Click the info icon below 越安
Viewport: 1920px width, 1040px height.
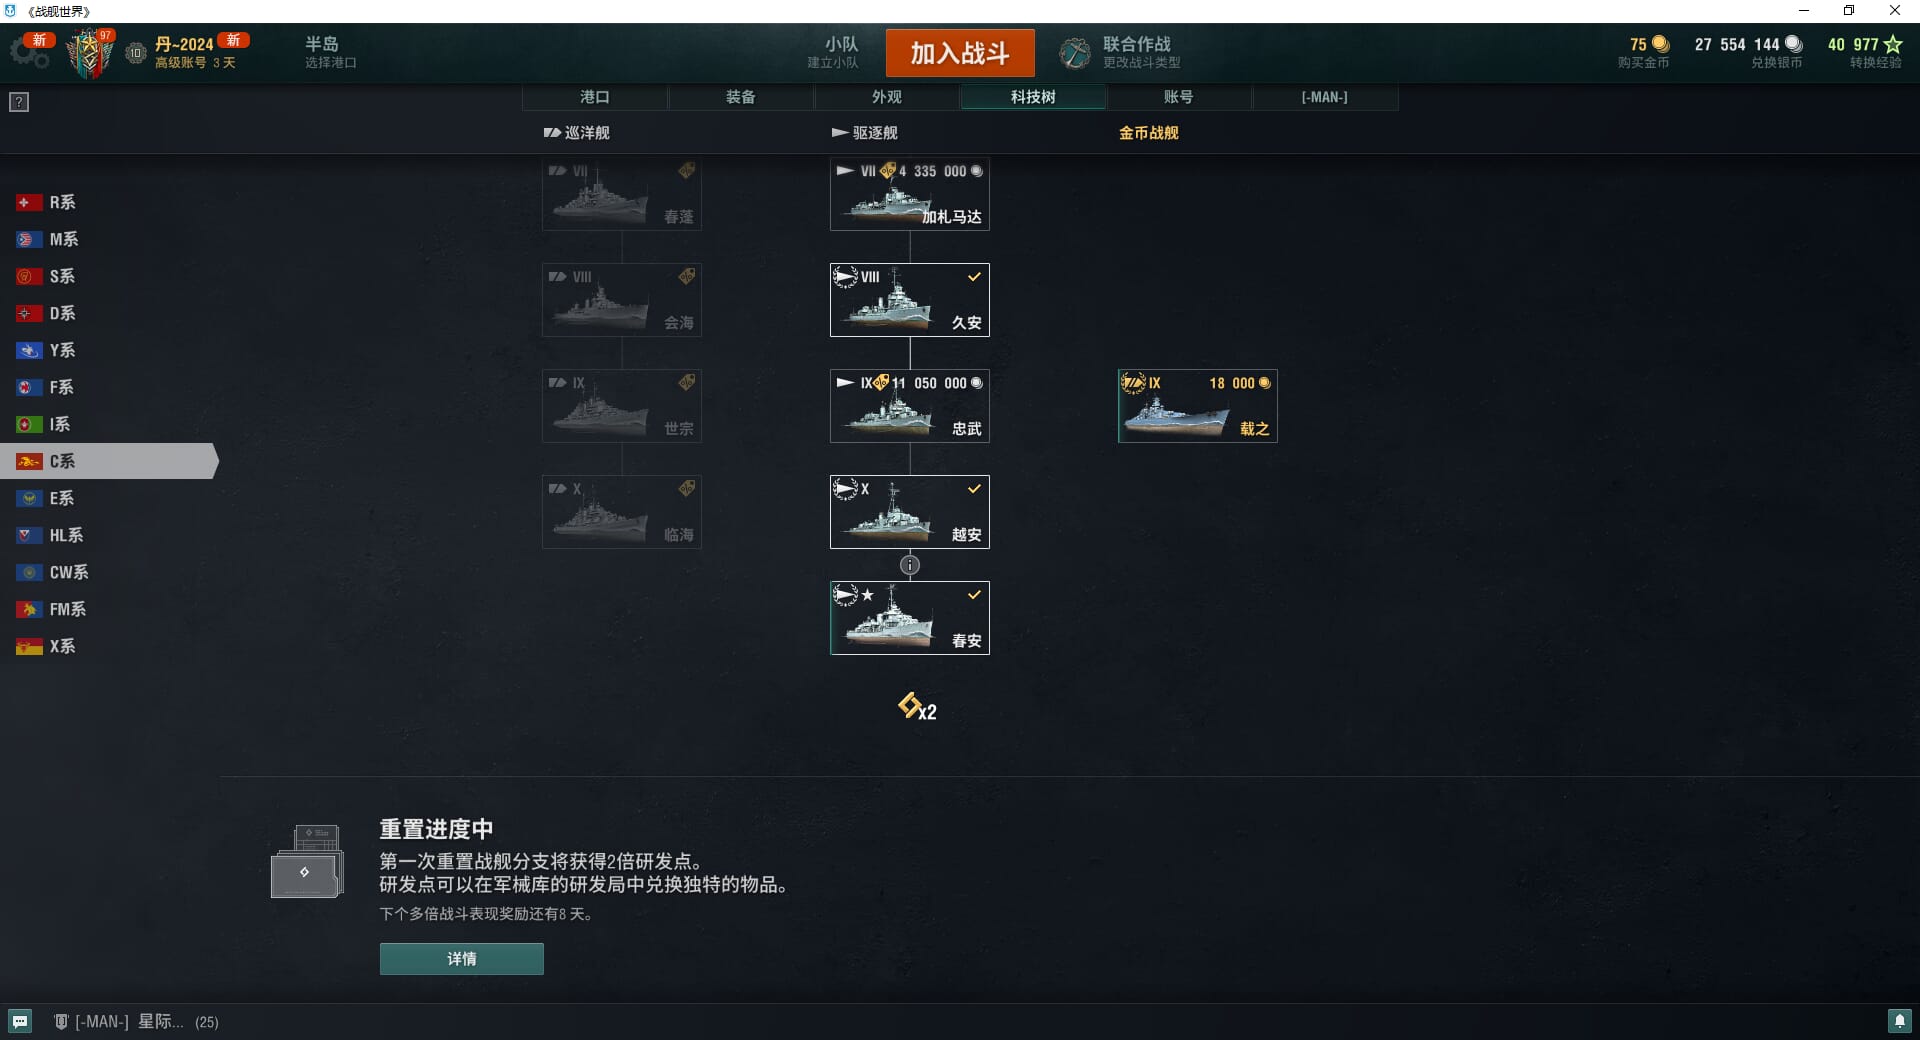[x=909, y=565]
